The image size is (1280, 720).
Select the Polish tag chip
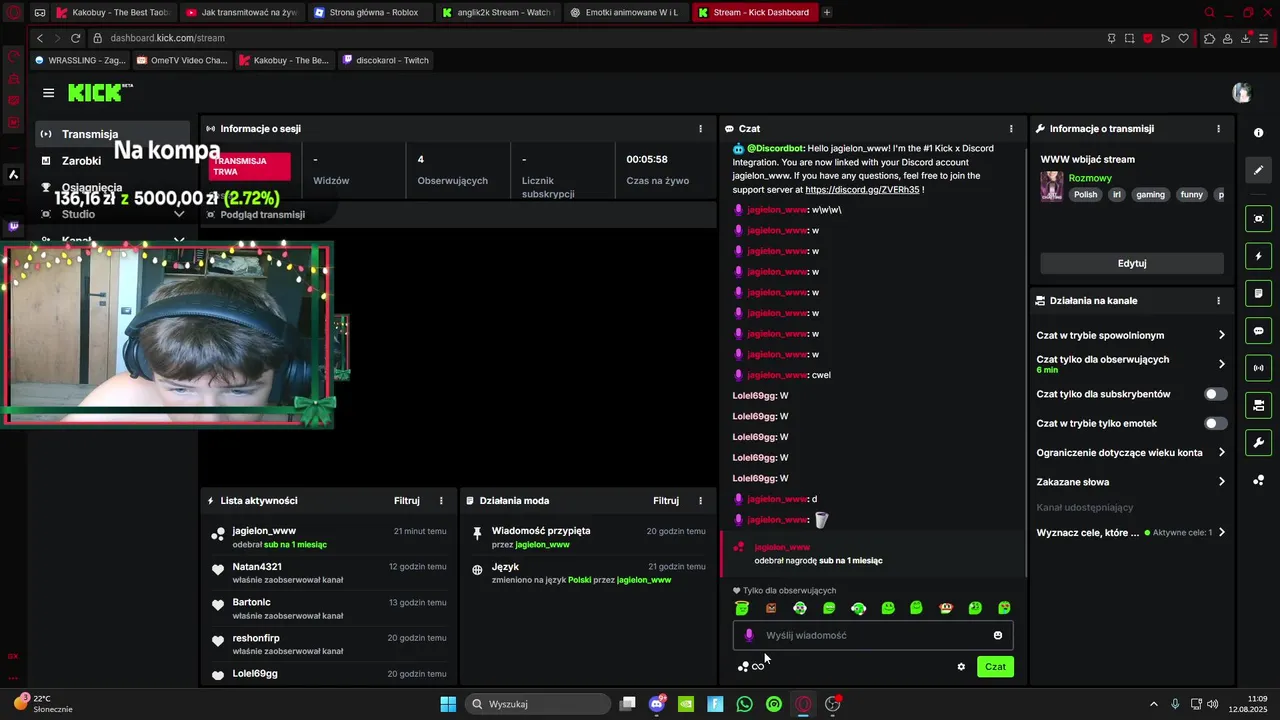(x=1085, y=195)
